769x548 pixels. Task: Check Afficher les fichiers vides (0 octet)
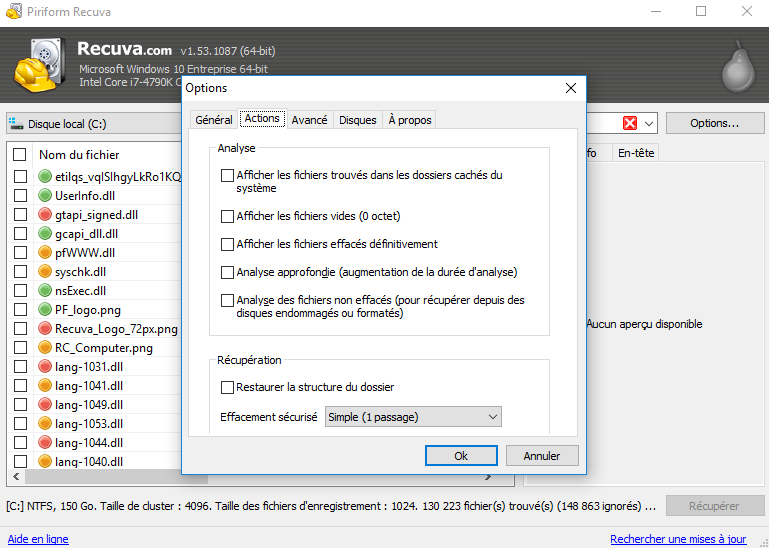[x=227, y=216]
